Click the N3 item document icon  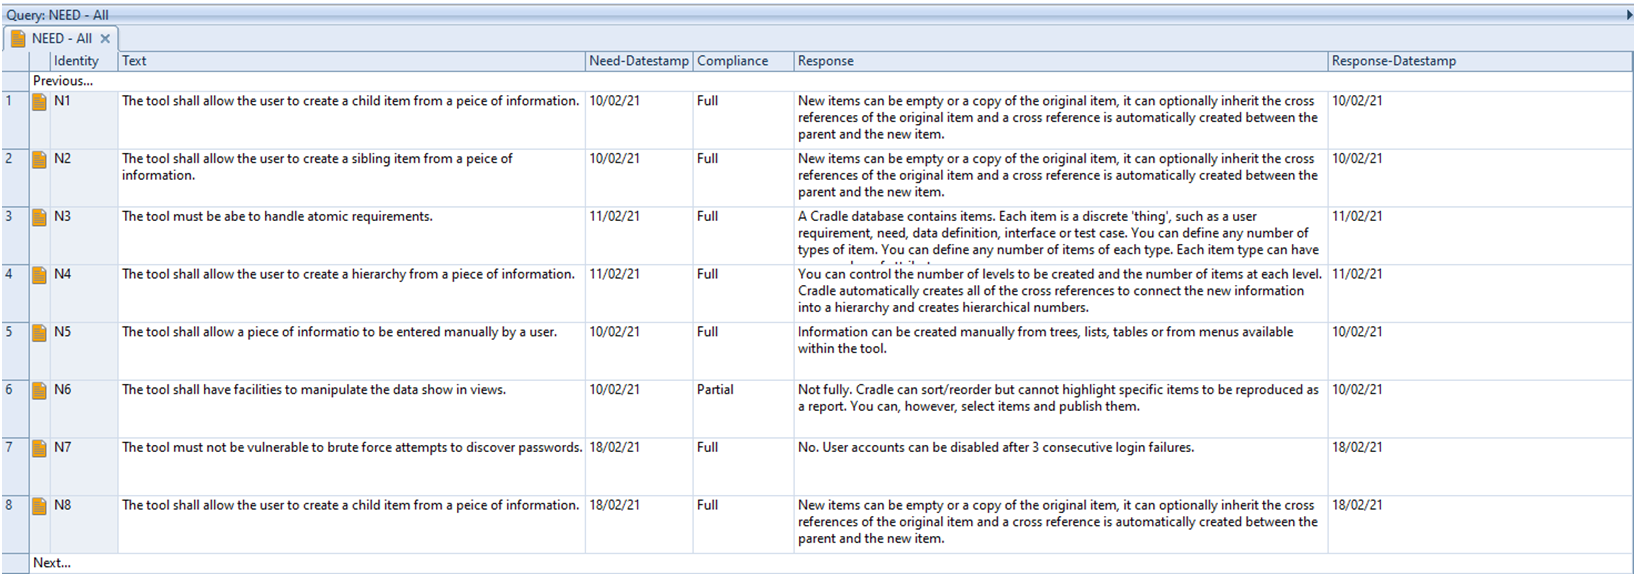(40, 218)
